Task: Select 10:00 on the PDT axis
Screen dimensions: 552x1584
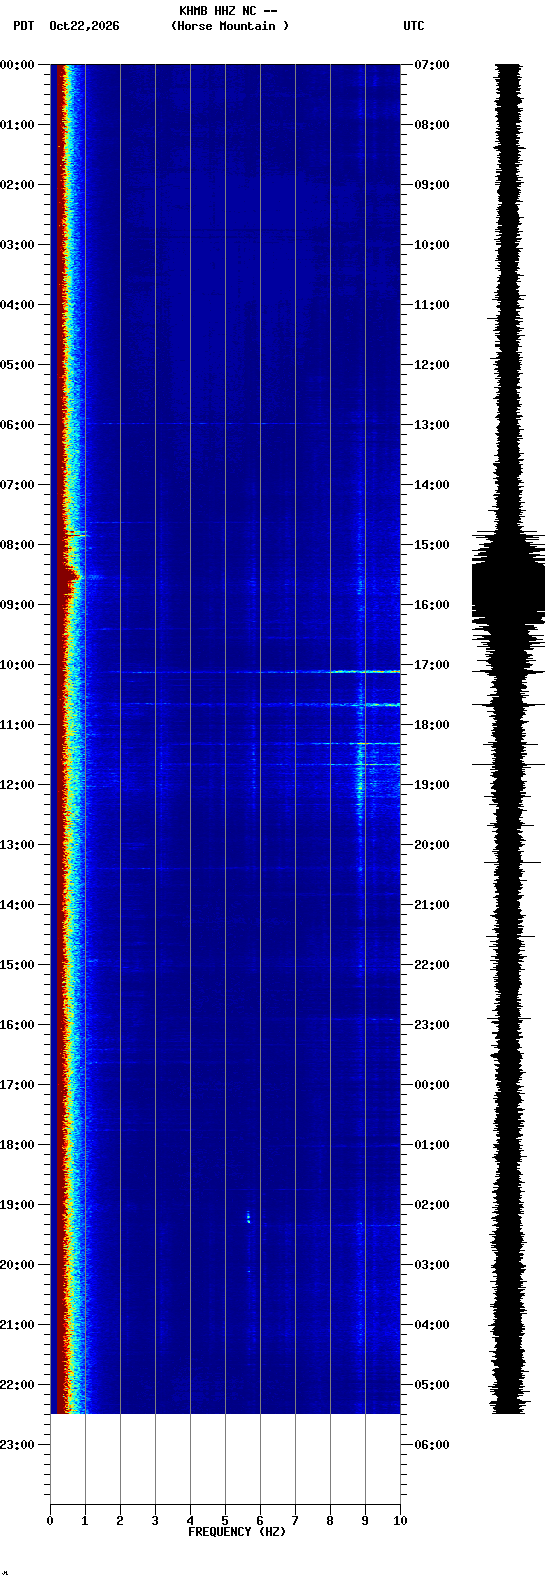Action: (17, 665)
